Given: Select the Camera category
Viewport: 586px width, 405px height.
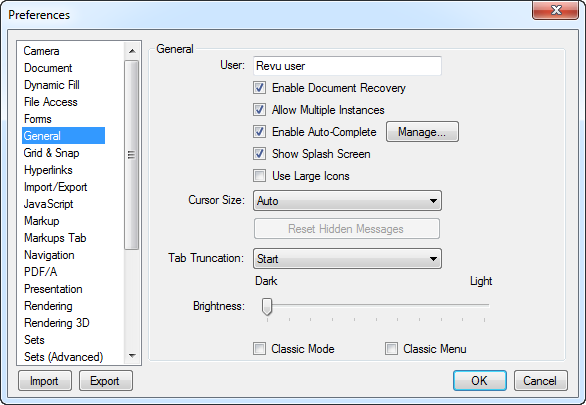Looking at the screenshot, I should (41, 51).
